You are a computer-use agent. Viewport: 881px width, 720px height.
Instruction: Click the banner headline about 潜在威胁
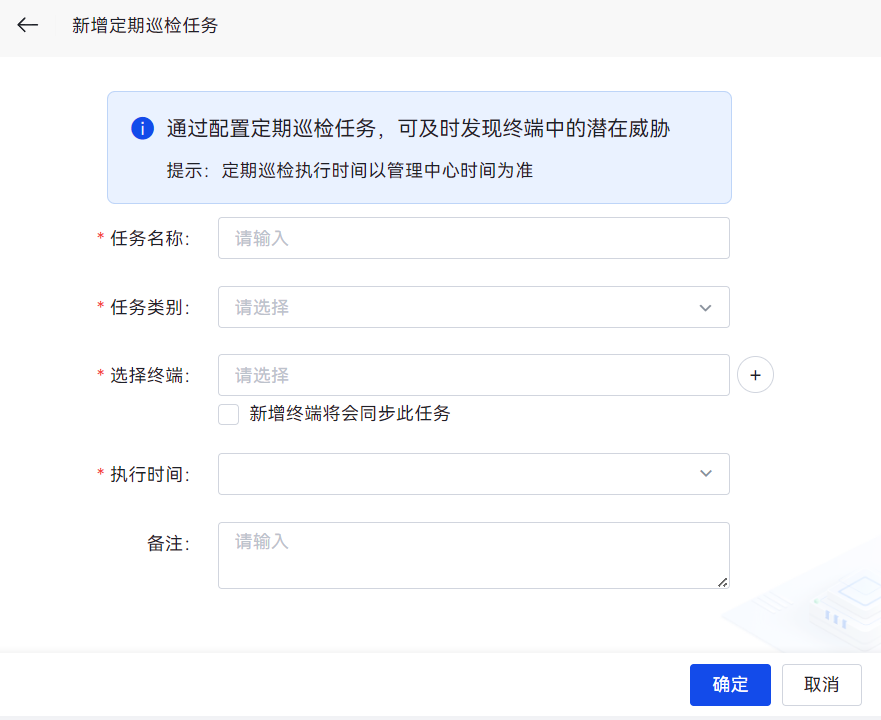tap(418, 128)
